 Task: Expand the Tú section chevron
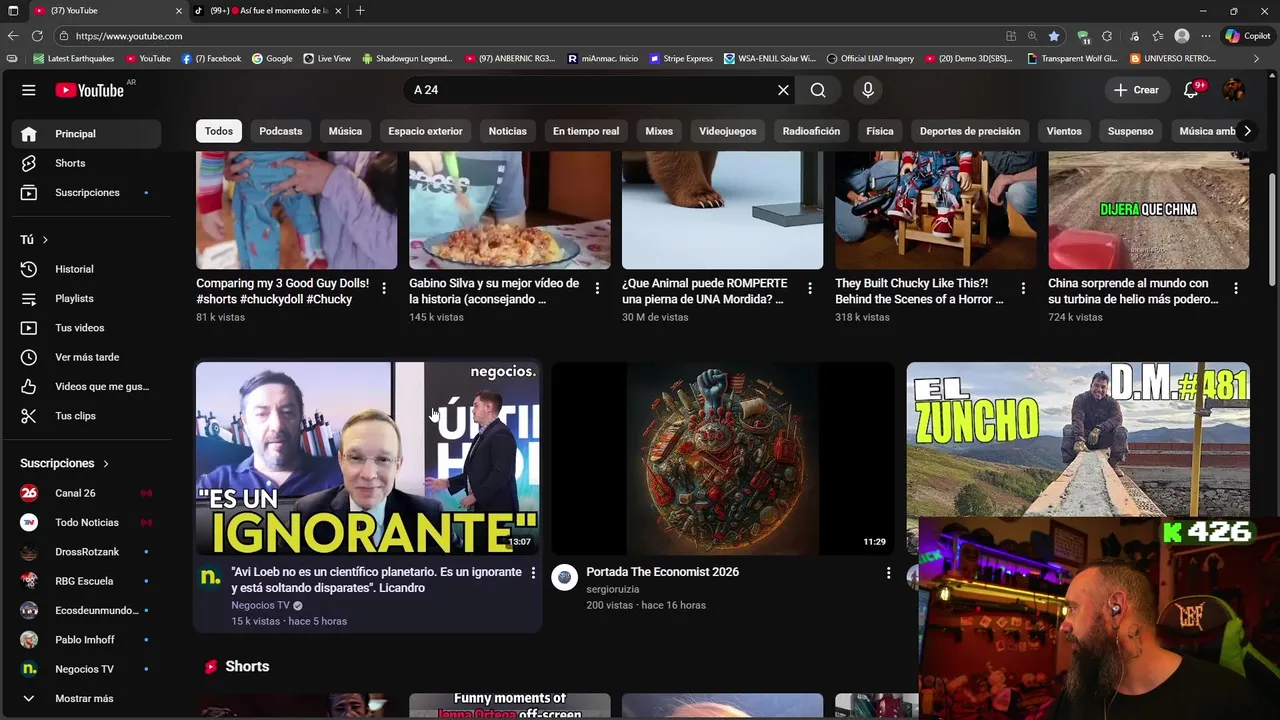(45, 240)
